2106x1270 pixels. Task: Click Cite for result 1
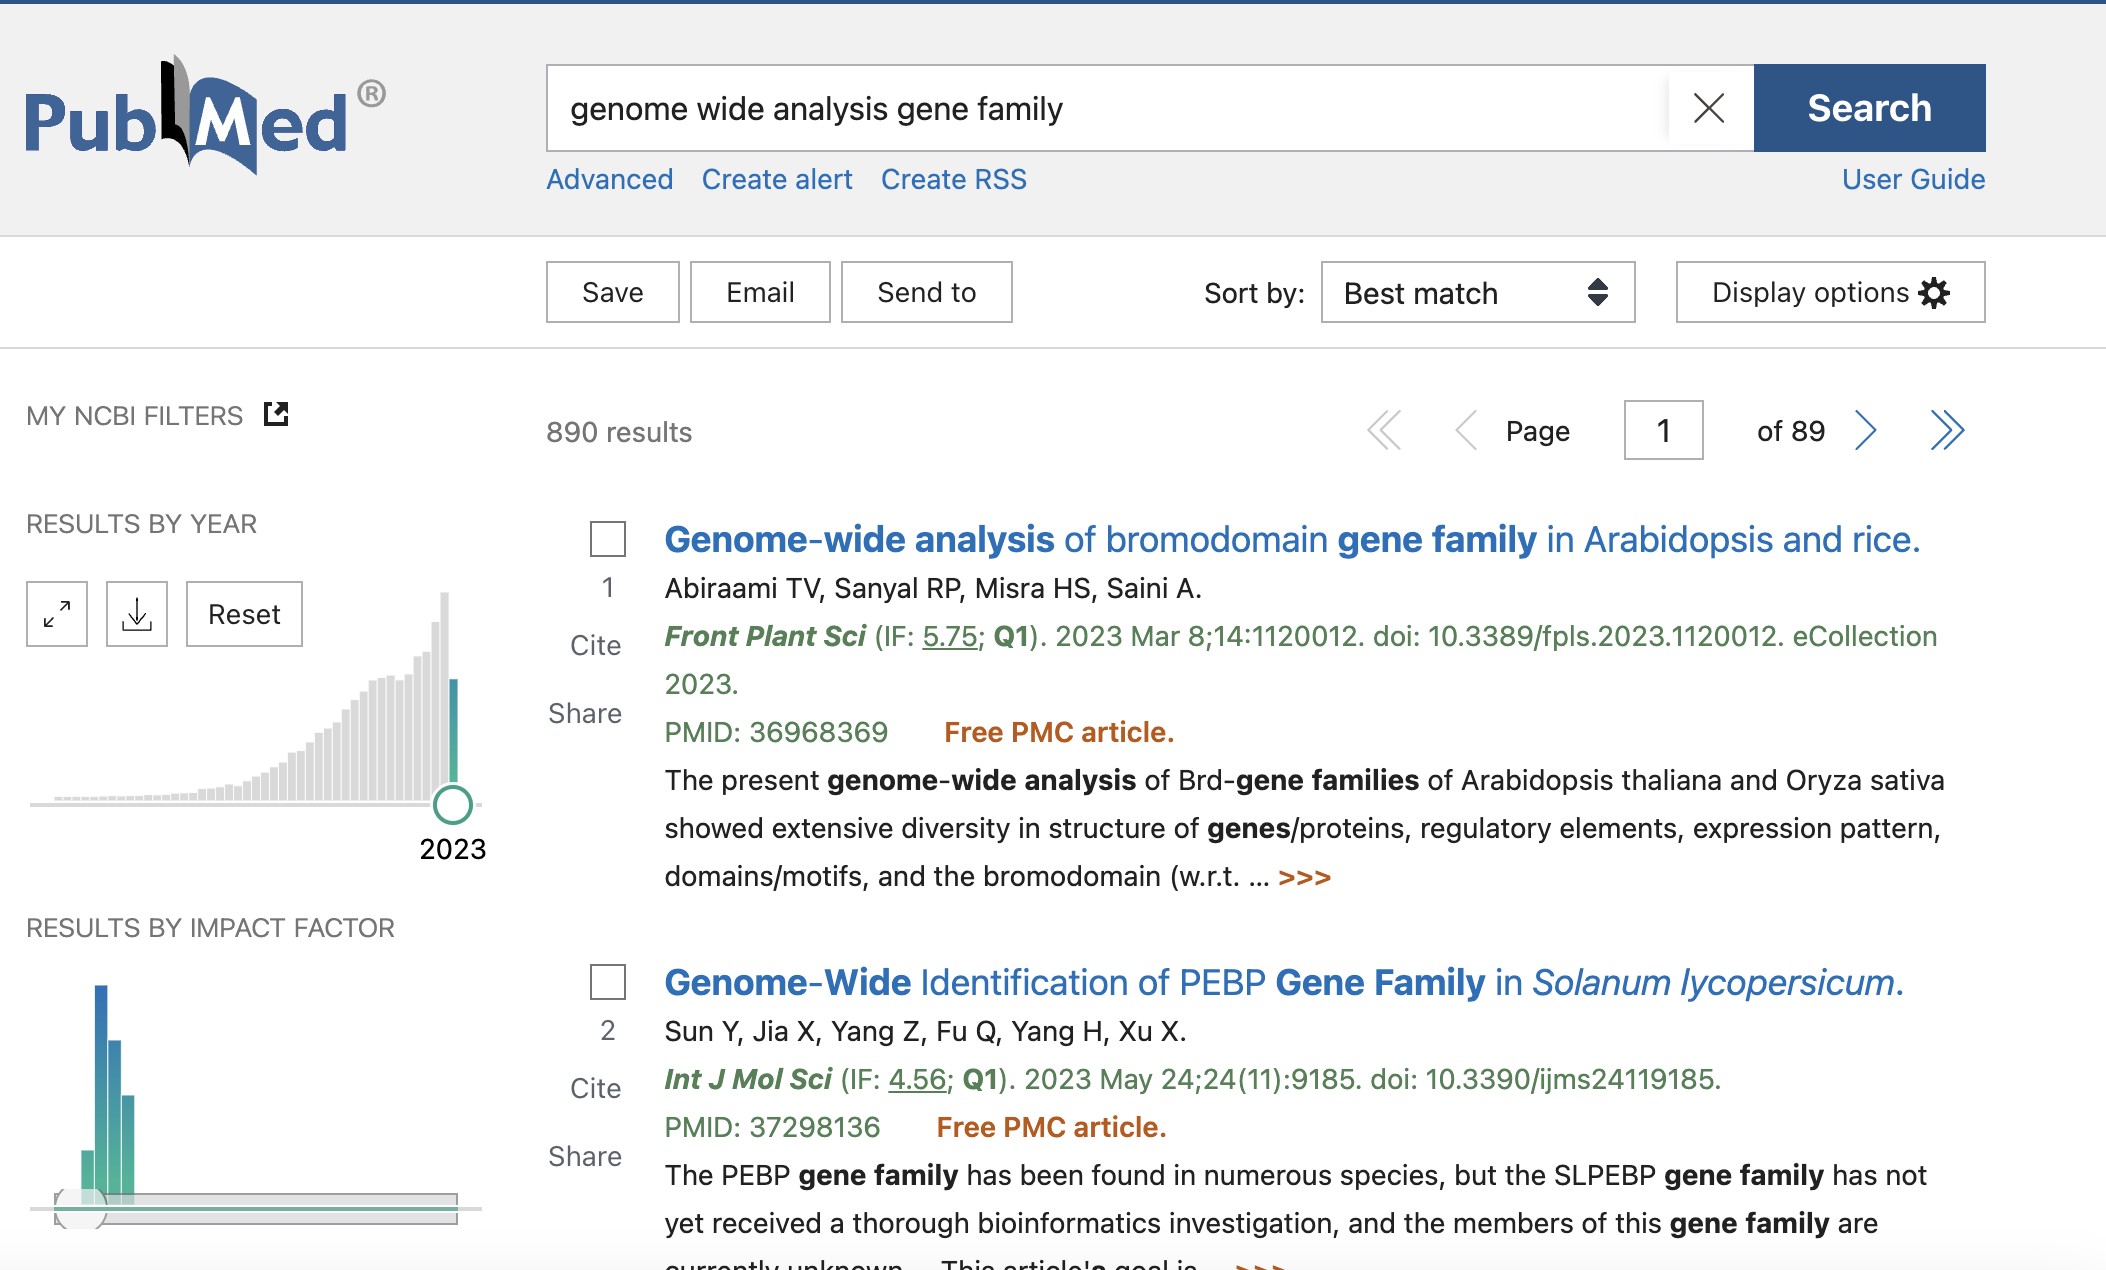[596, 645]
